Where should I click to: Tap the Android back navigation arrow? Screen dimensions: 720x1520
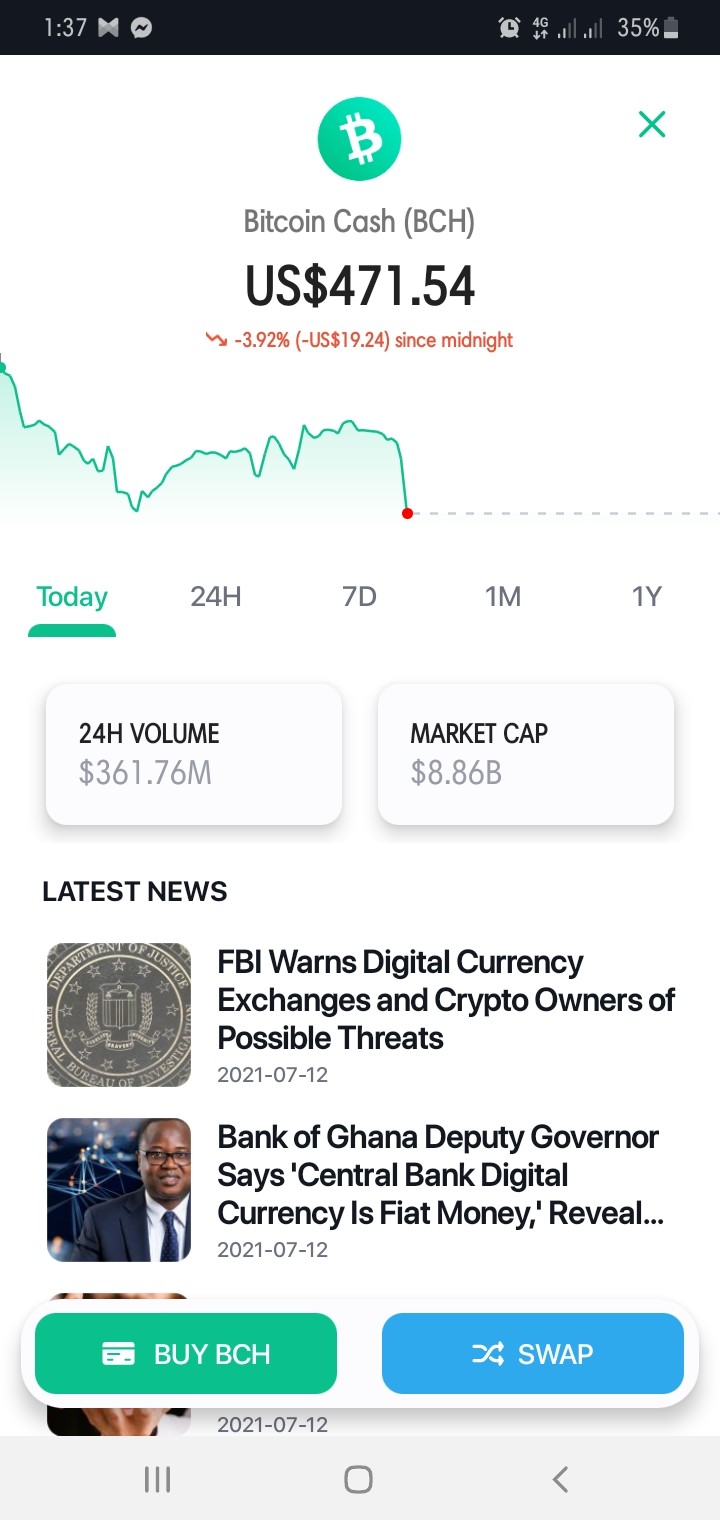pyautogui.click(x=561, y=1479)
